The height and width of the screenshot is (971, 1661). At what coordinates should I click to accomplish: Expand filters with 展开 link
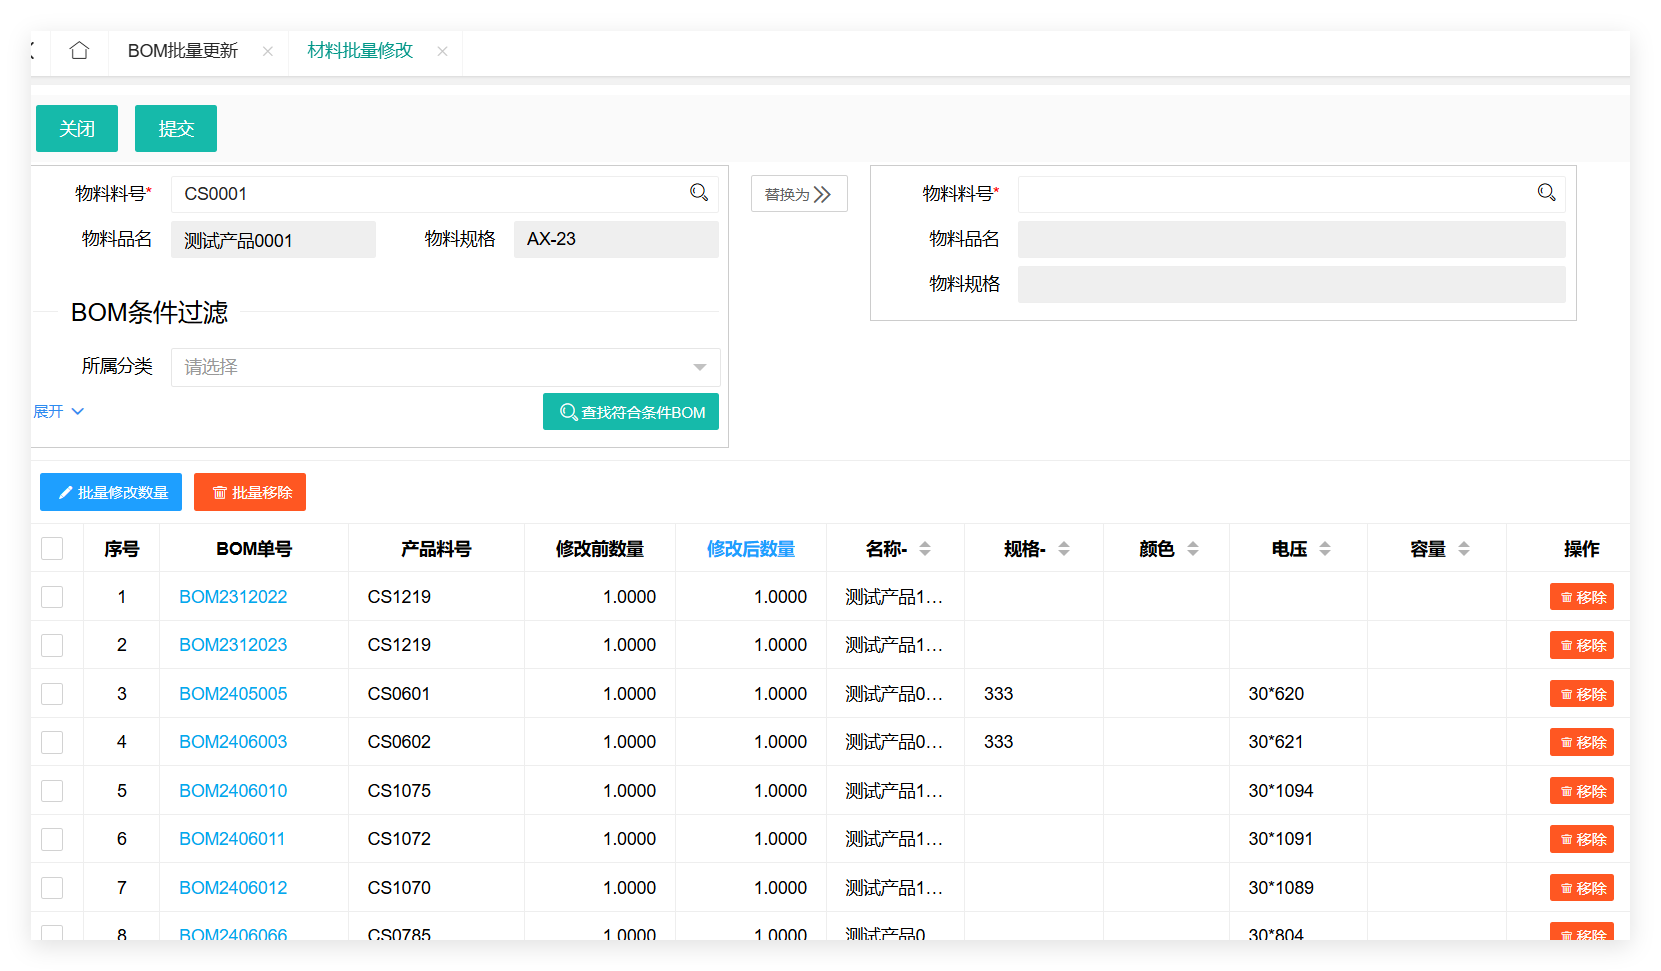coord(59,412)
